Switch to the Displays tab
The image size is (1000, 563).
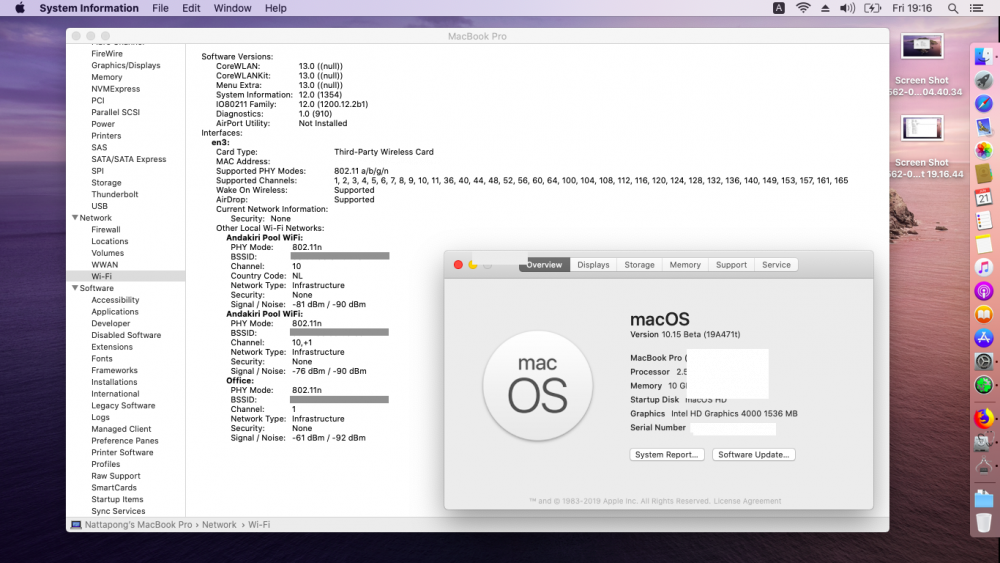593,265
